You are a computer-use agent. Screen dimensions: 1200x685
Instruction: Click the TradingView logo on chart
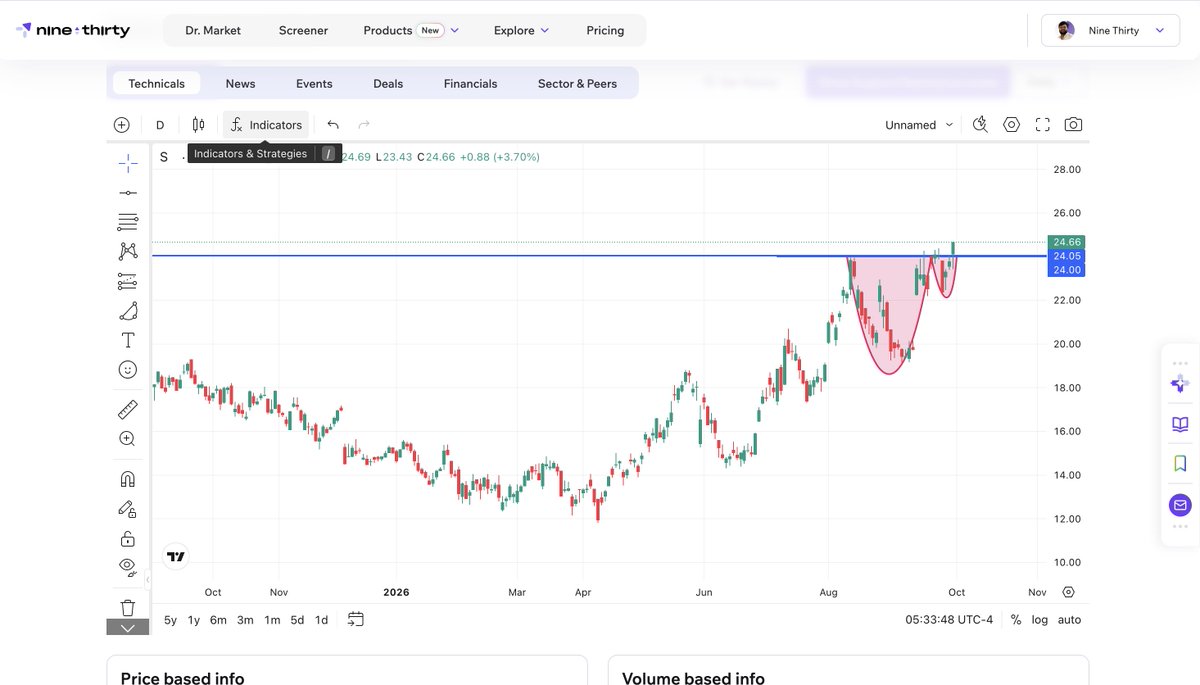point(176,557)
